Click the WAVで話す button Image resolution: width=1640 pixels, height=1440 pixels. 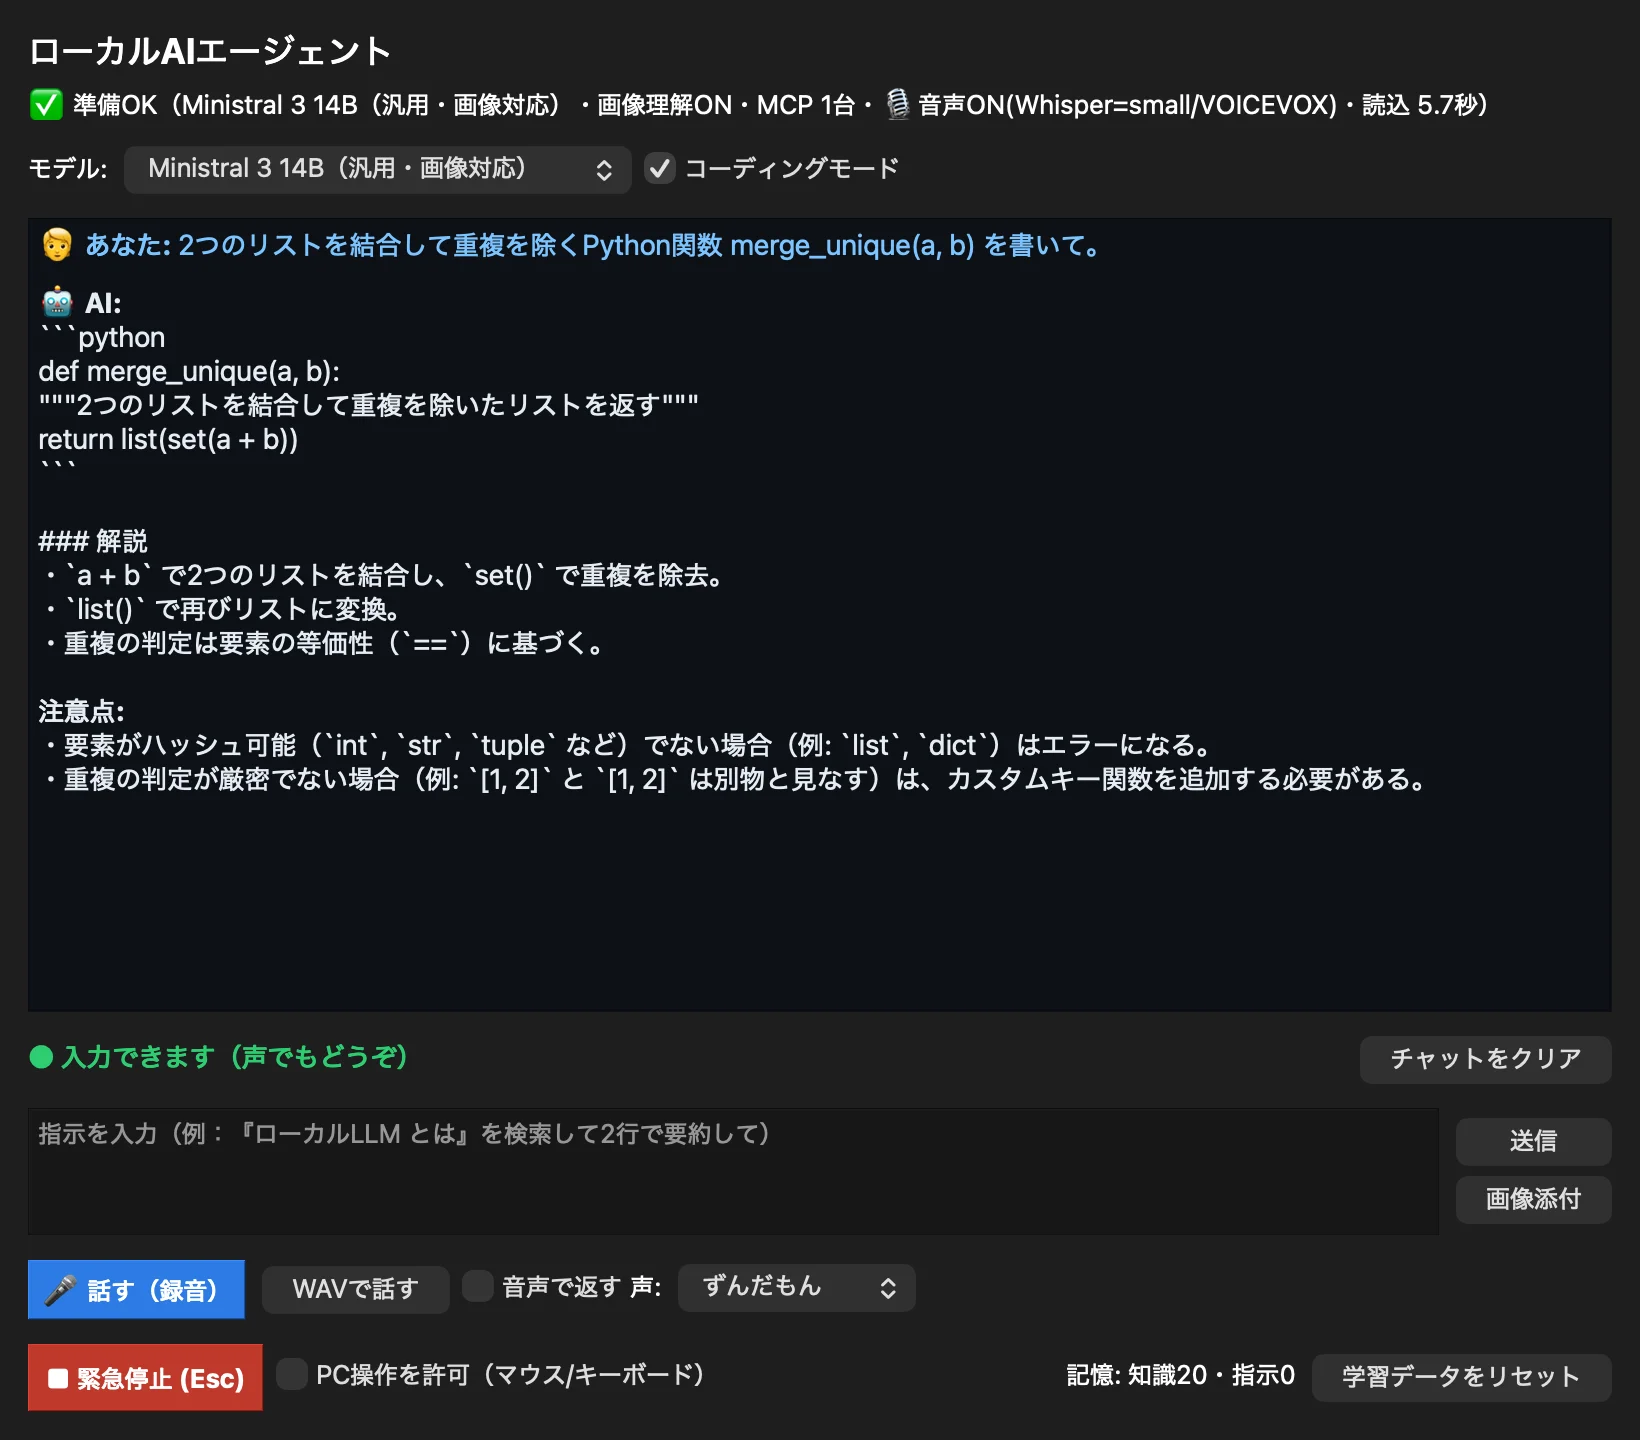click(355, 1289)
